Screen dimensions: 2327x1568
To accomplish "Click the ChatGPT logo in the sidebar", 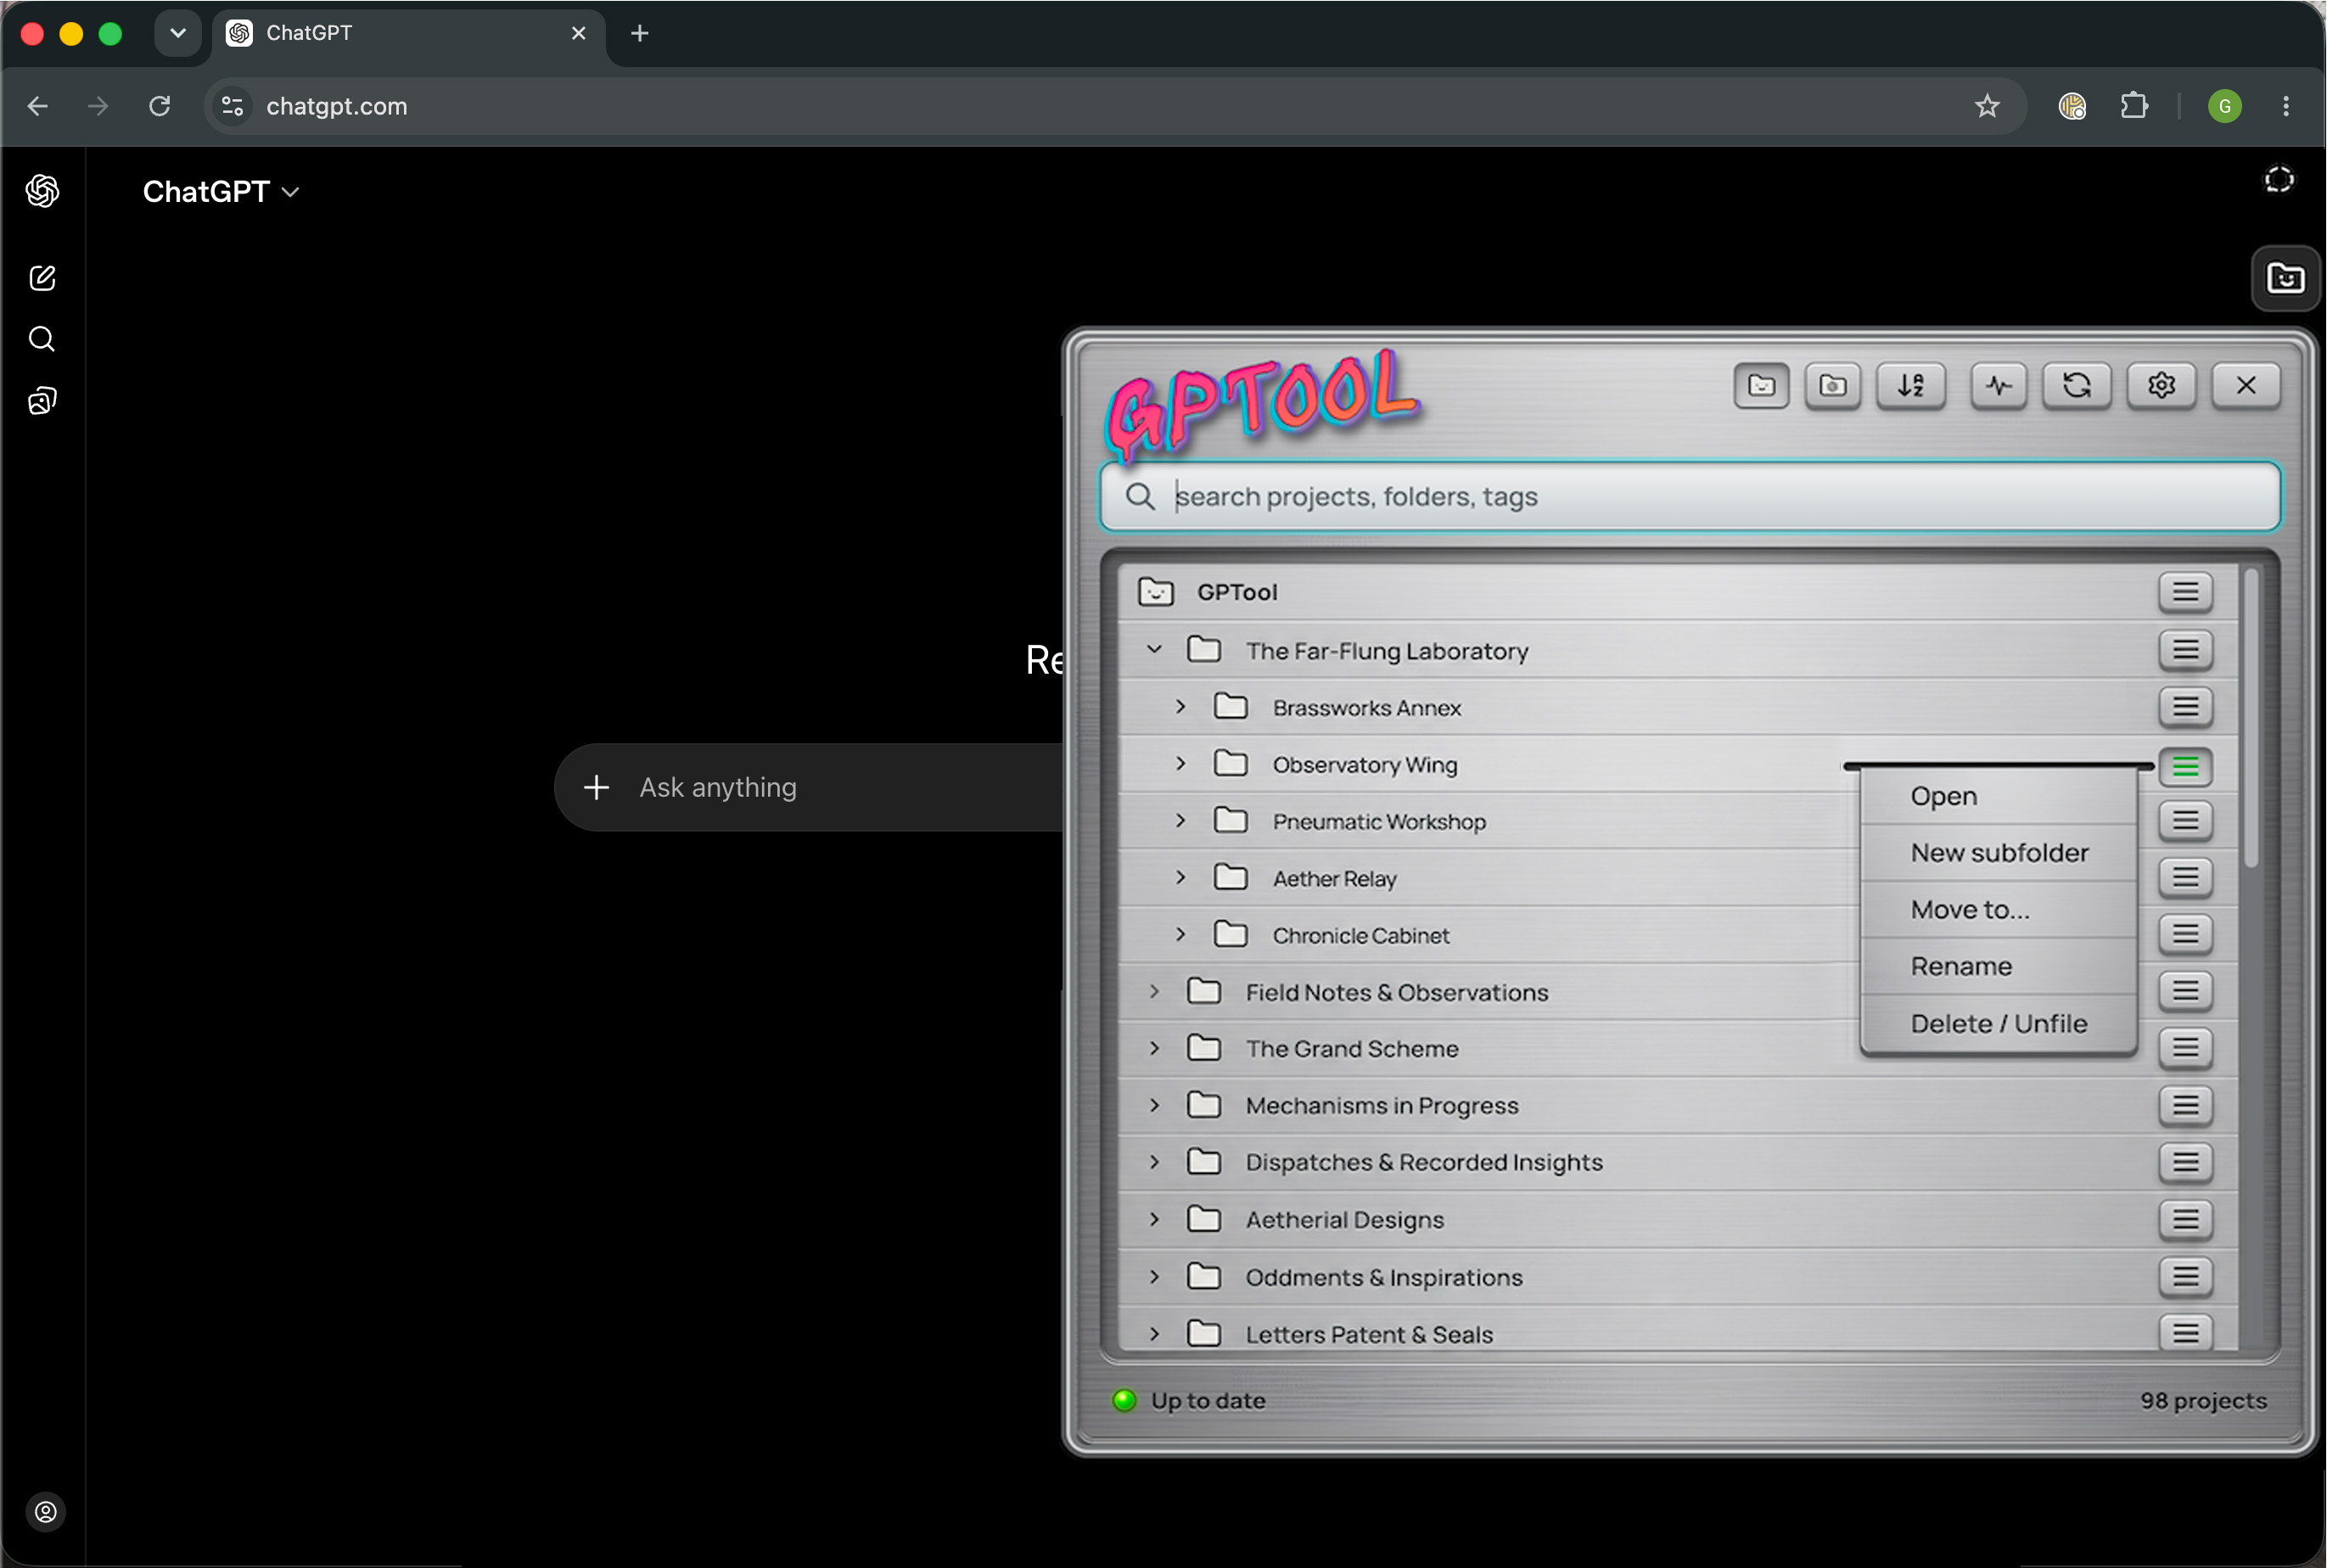I will pyautogui.click(x=42, y=190).
